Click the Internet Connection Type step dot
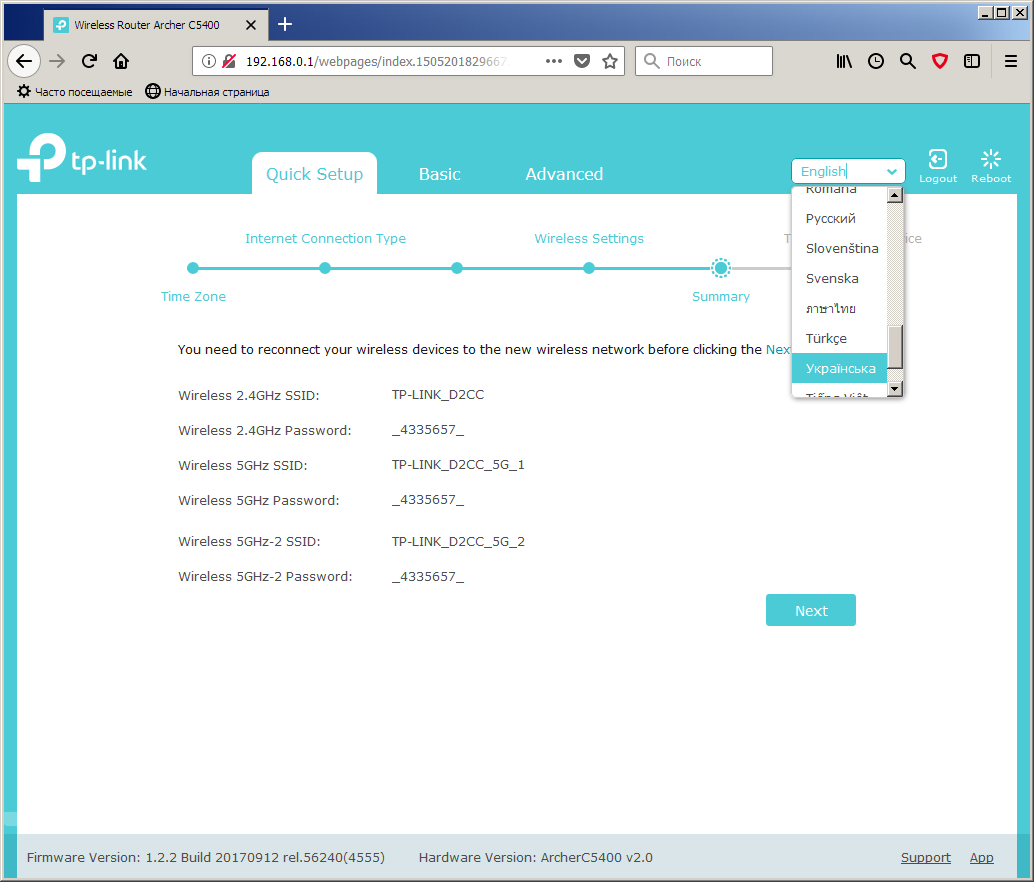Viewport: 1034px width, 882px height. [x=324, y=268]
